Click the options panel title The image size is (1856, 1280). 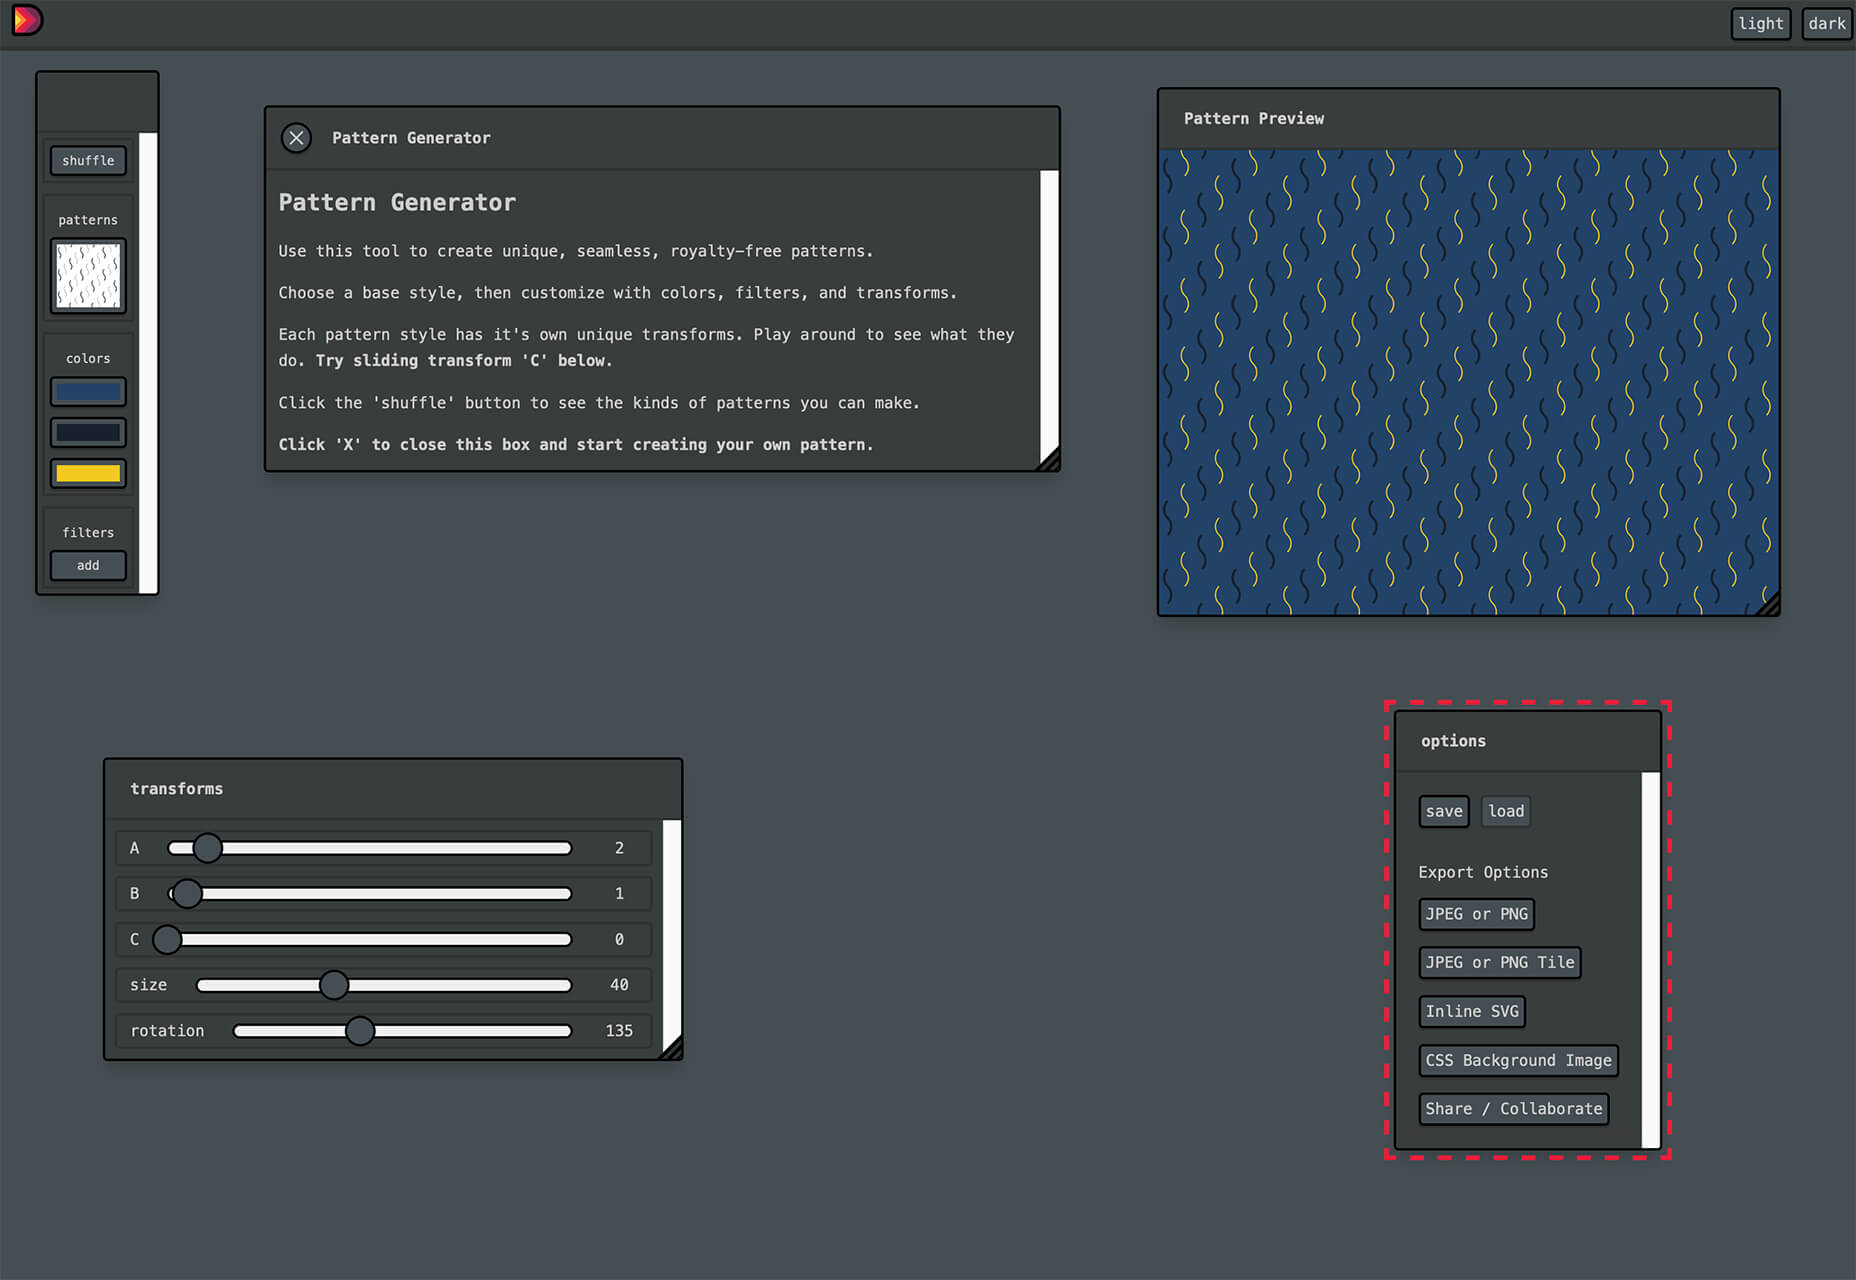click(x=1453, y=741)
